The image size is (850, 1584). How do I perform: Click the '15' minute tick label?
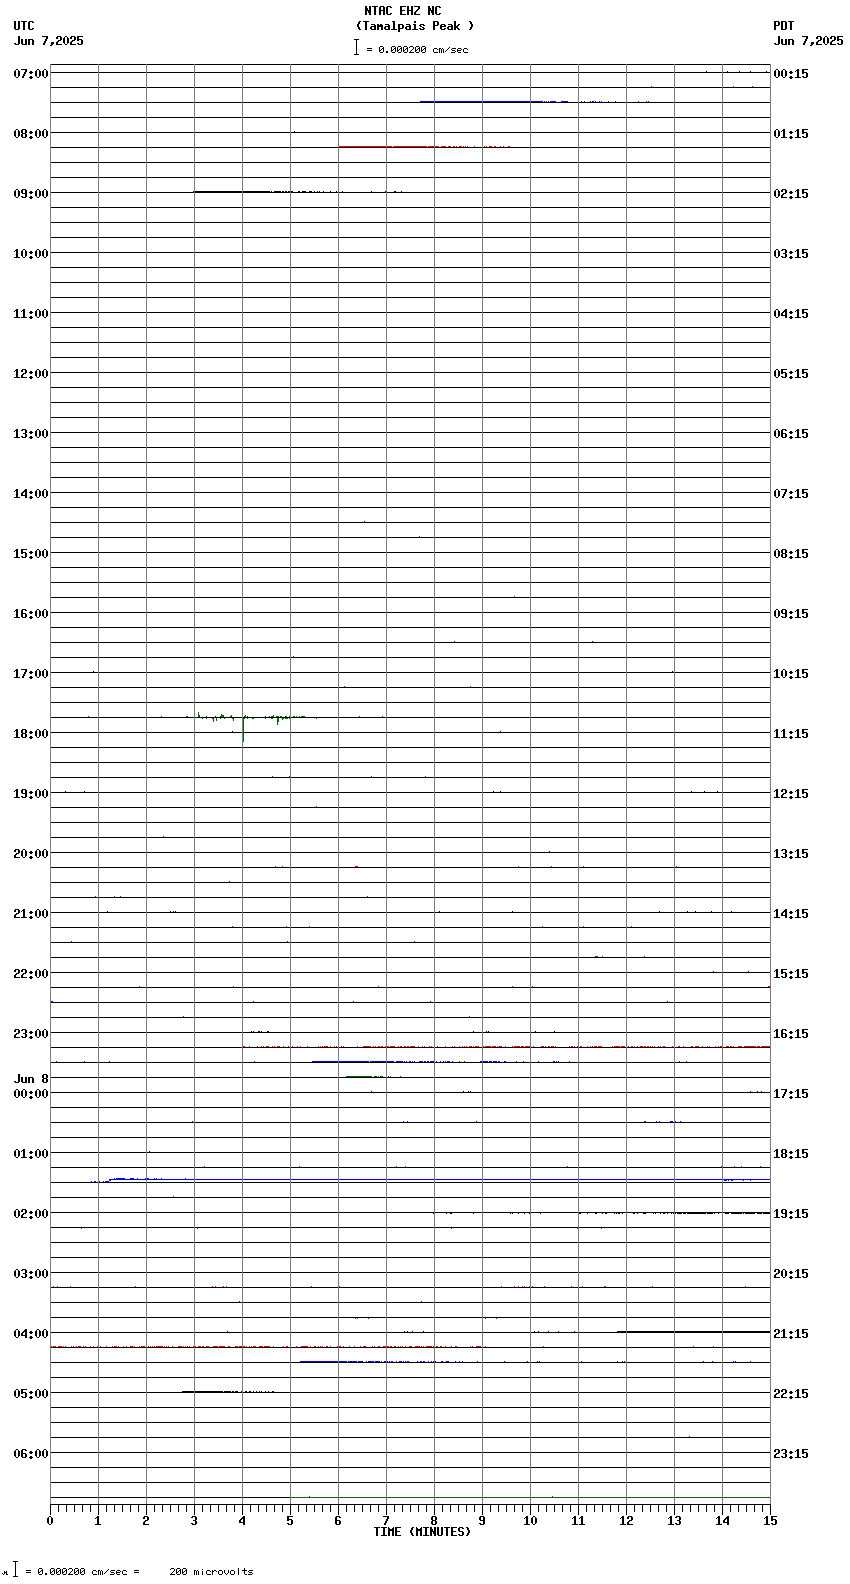[x=770, y=1521]
